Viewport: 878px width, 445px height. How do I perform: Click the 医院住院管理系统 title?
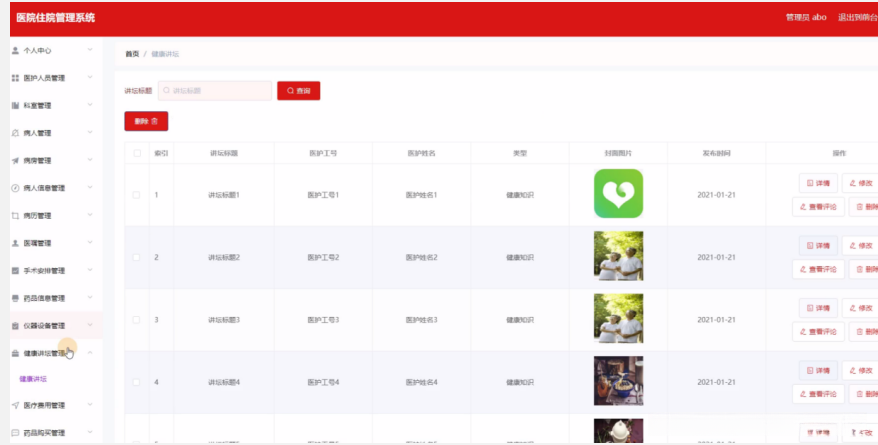click(x=55, y=18)
